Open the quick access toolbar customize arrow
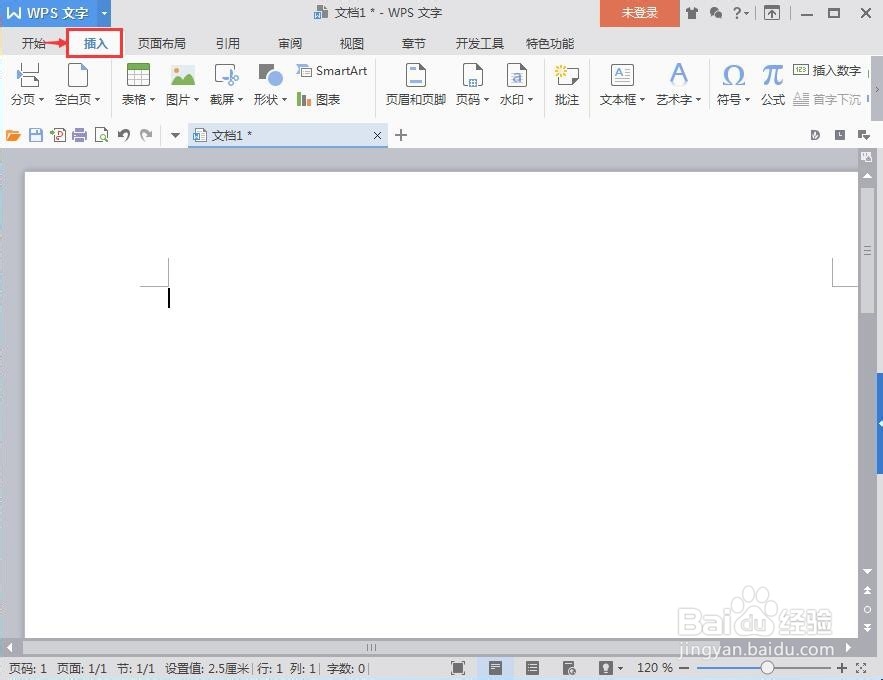The image size is (883, 680). coord(175,135)
